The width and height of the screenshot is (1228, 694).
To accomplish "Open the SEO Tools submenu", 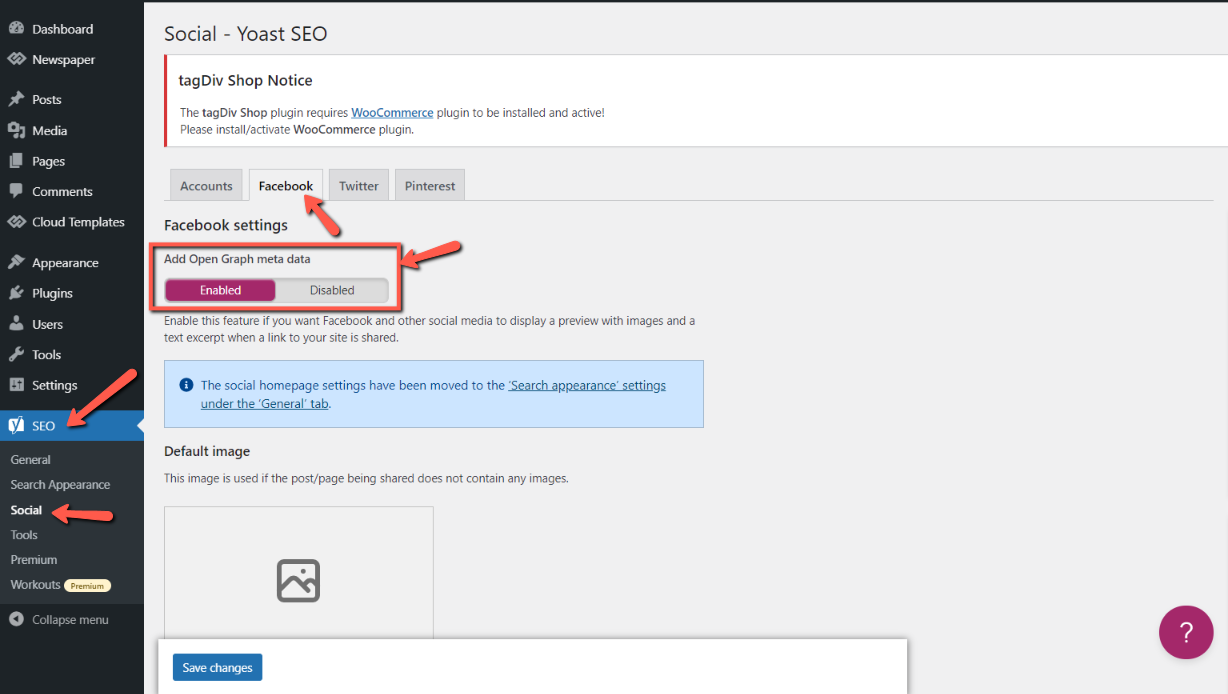I will [x=24, y=535].
